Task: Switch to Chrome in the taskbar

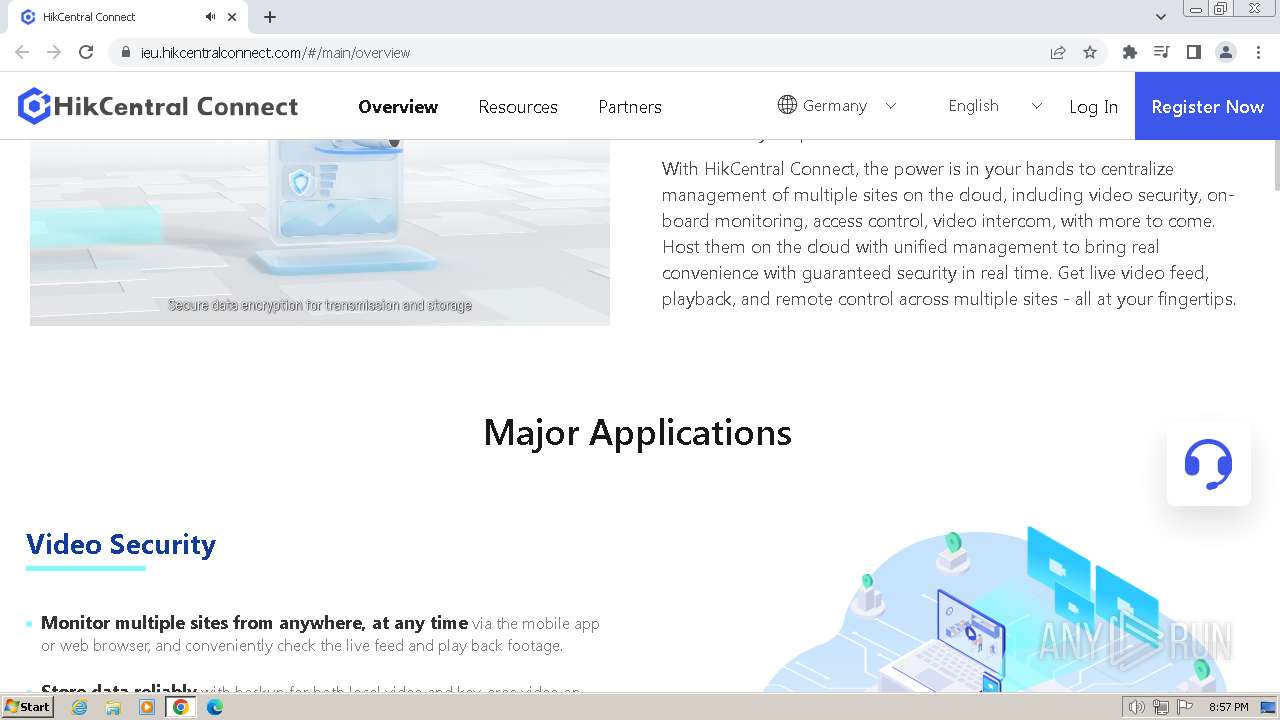Action: pos(181,707)
